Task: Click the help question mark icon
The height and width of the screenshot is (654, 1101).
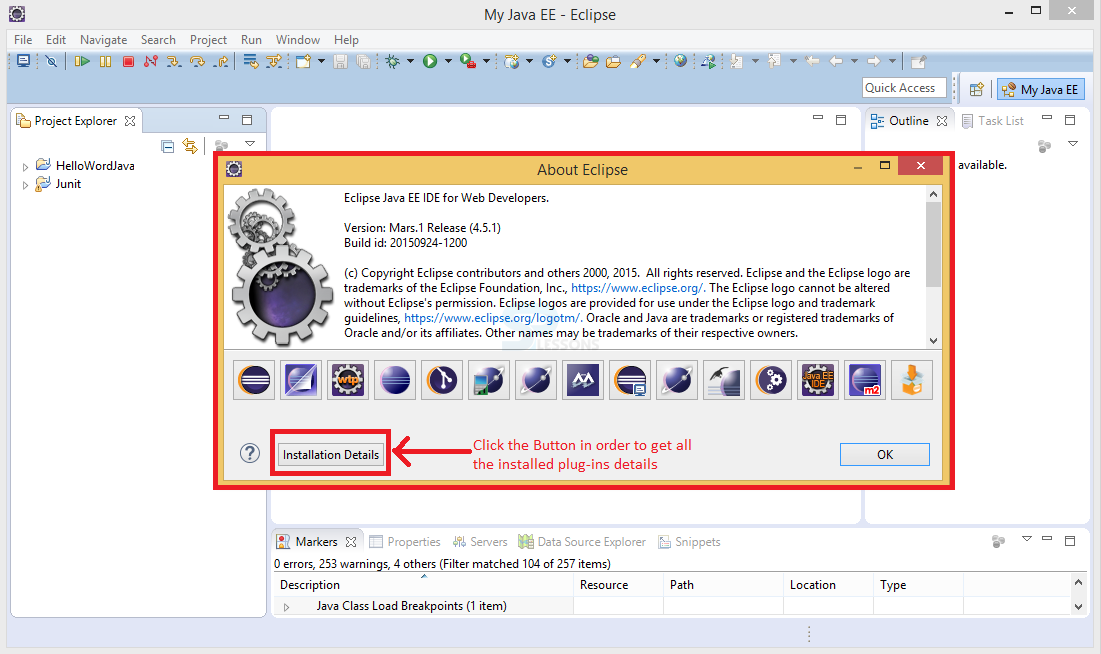Action: 249,453
